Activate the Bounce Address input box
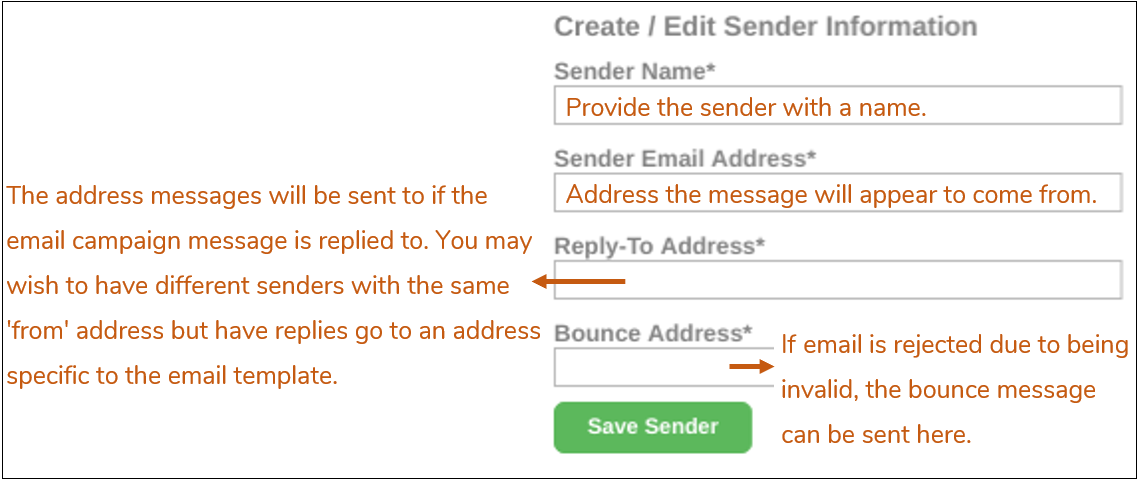Viewport: 1138px width, 479px height. click(x=664, y=367)
